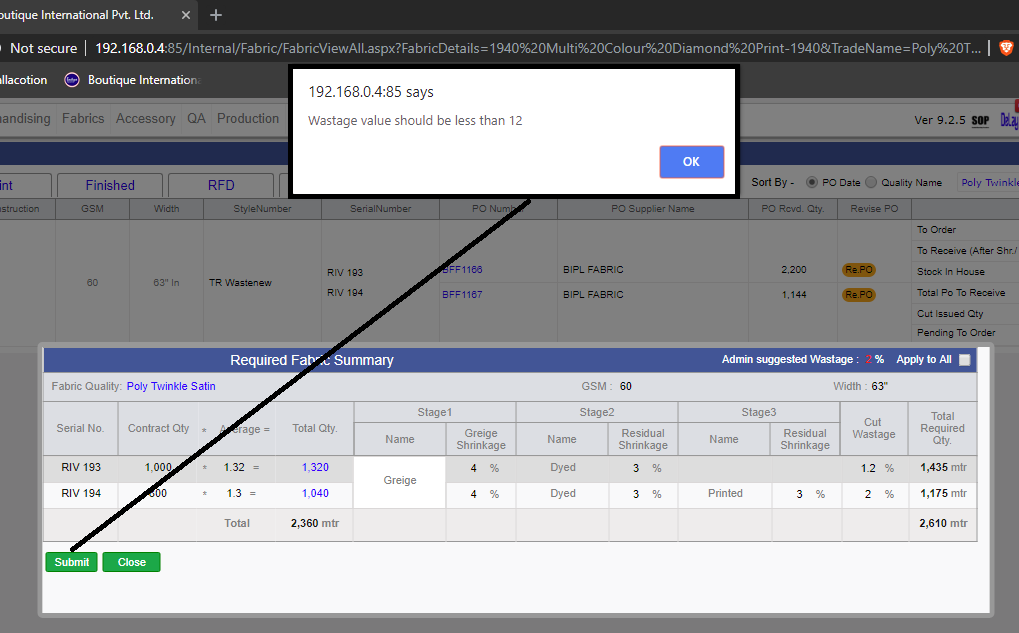Edit Cut Wastage field for RIV 193
The height and width of the screenshot is (633, 1019).
868,468
